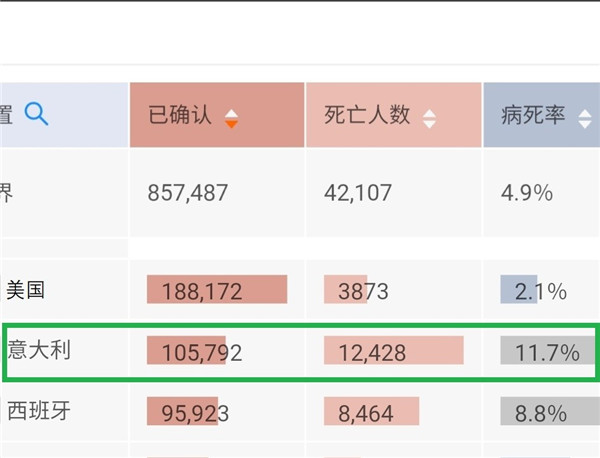Click the 8,464 deaths bar for 西班牙
The image size is (600, 458).
tap(372, 411)
